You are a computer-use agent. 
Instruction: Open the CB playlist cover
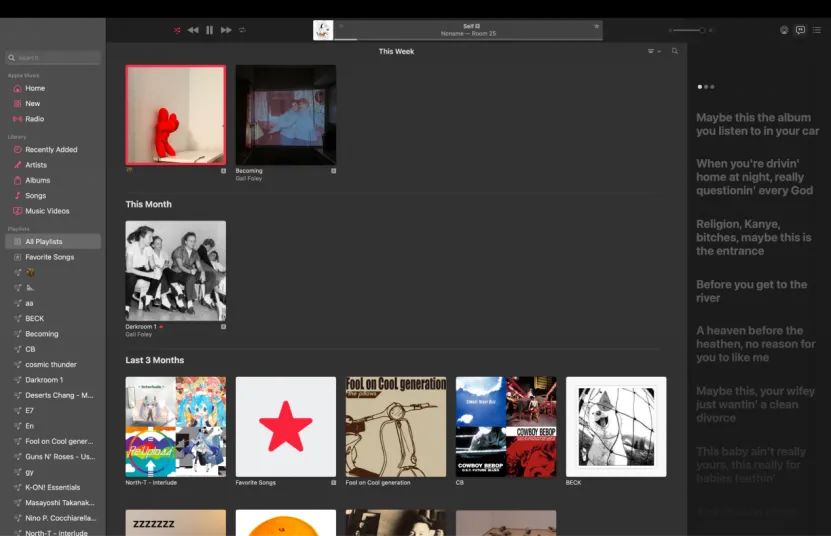click(506, 427)
